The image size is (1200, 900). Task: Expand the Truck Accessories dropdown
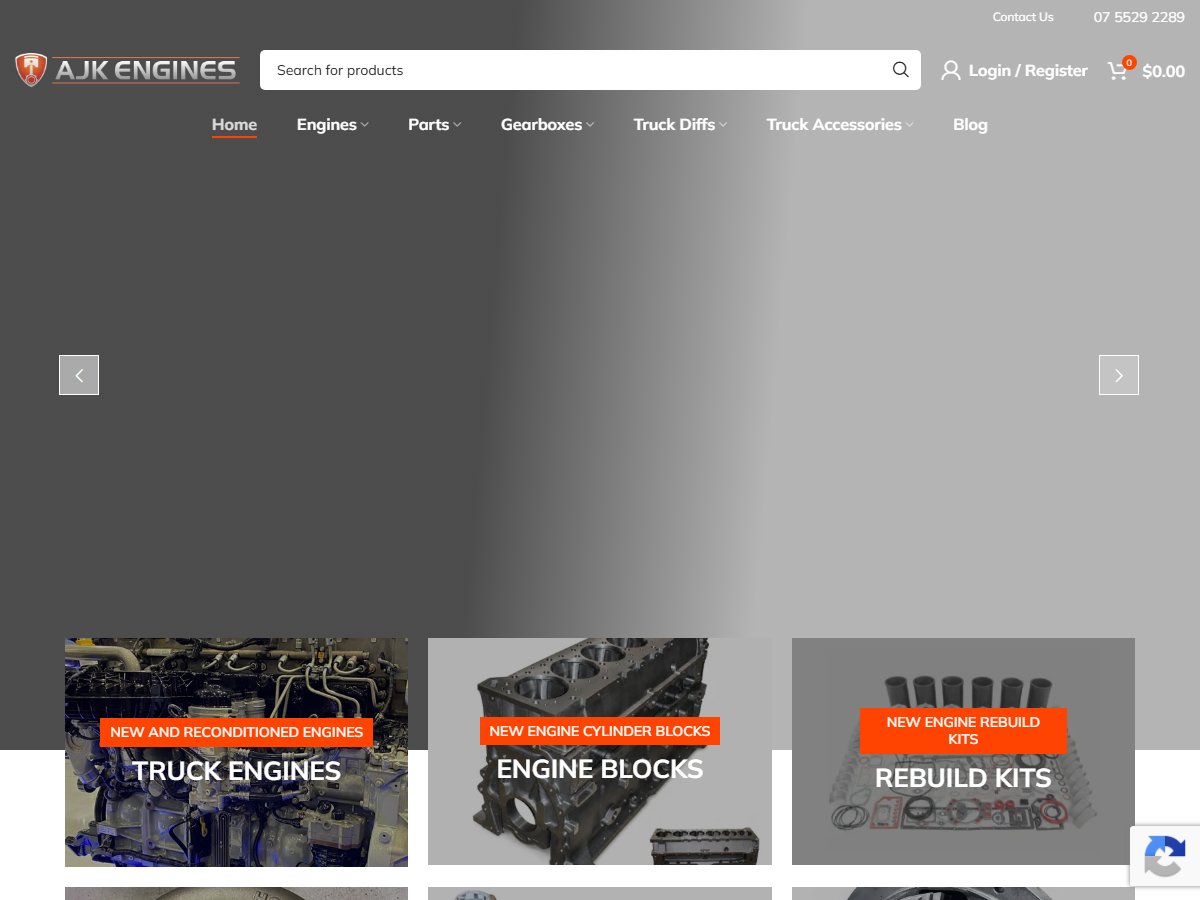pos(840,124)
